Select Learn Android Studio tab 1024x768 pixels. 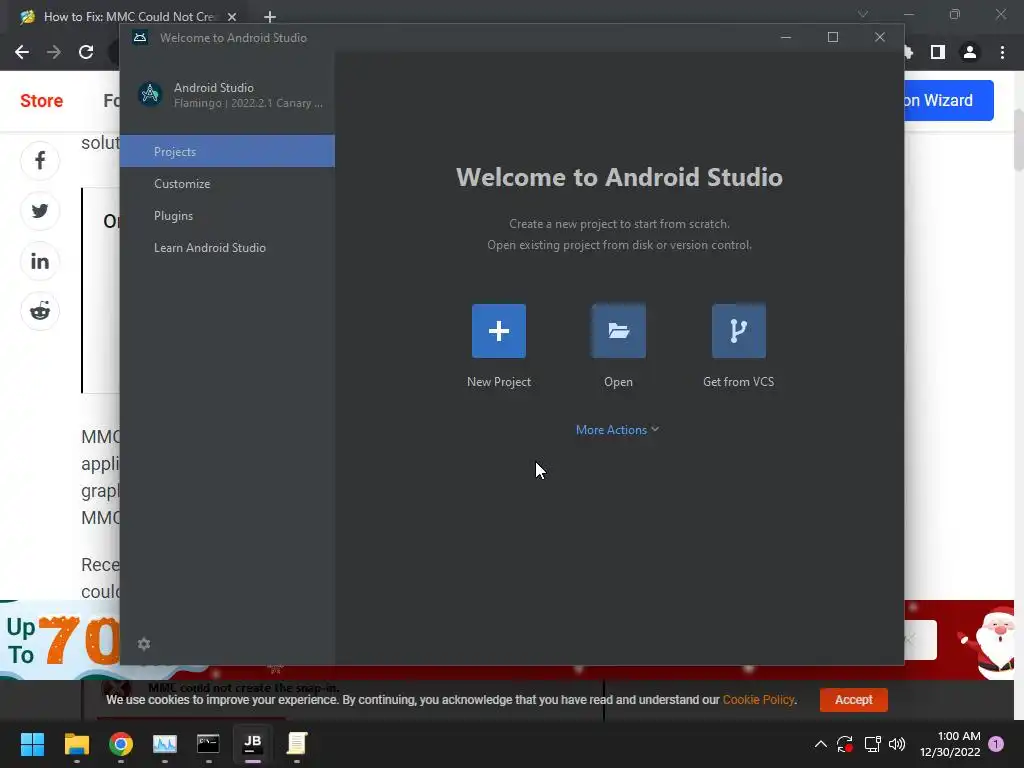(227, 248)
